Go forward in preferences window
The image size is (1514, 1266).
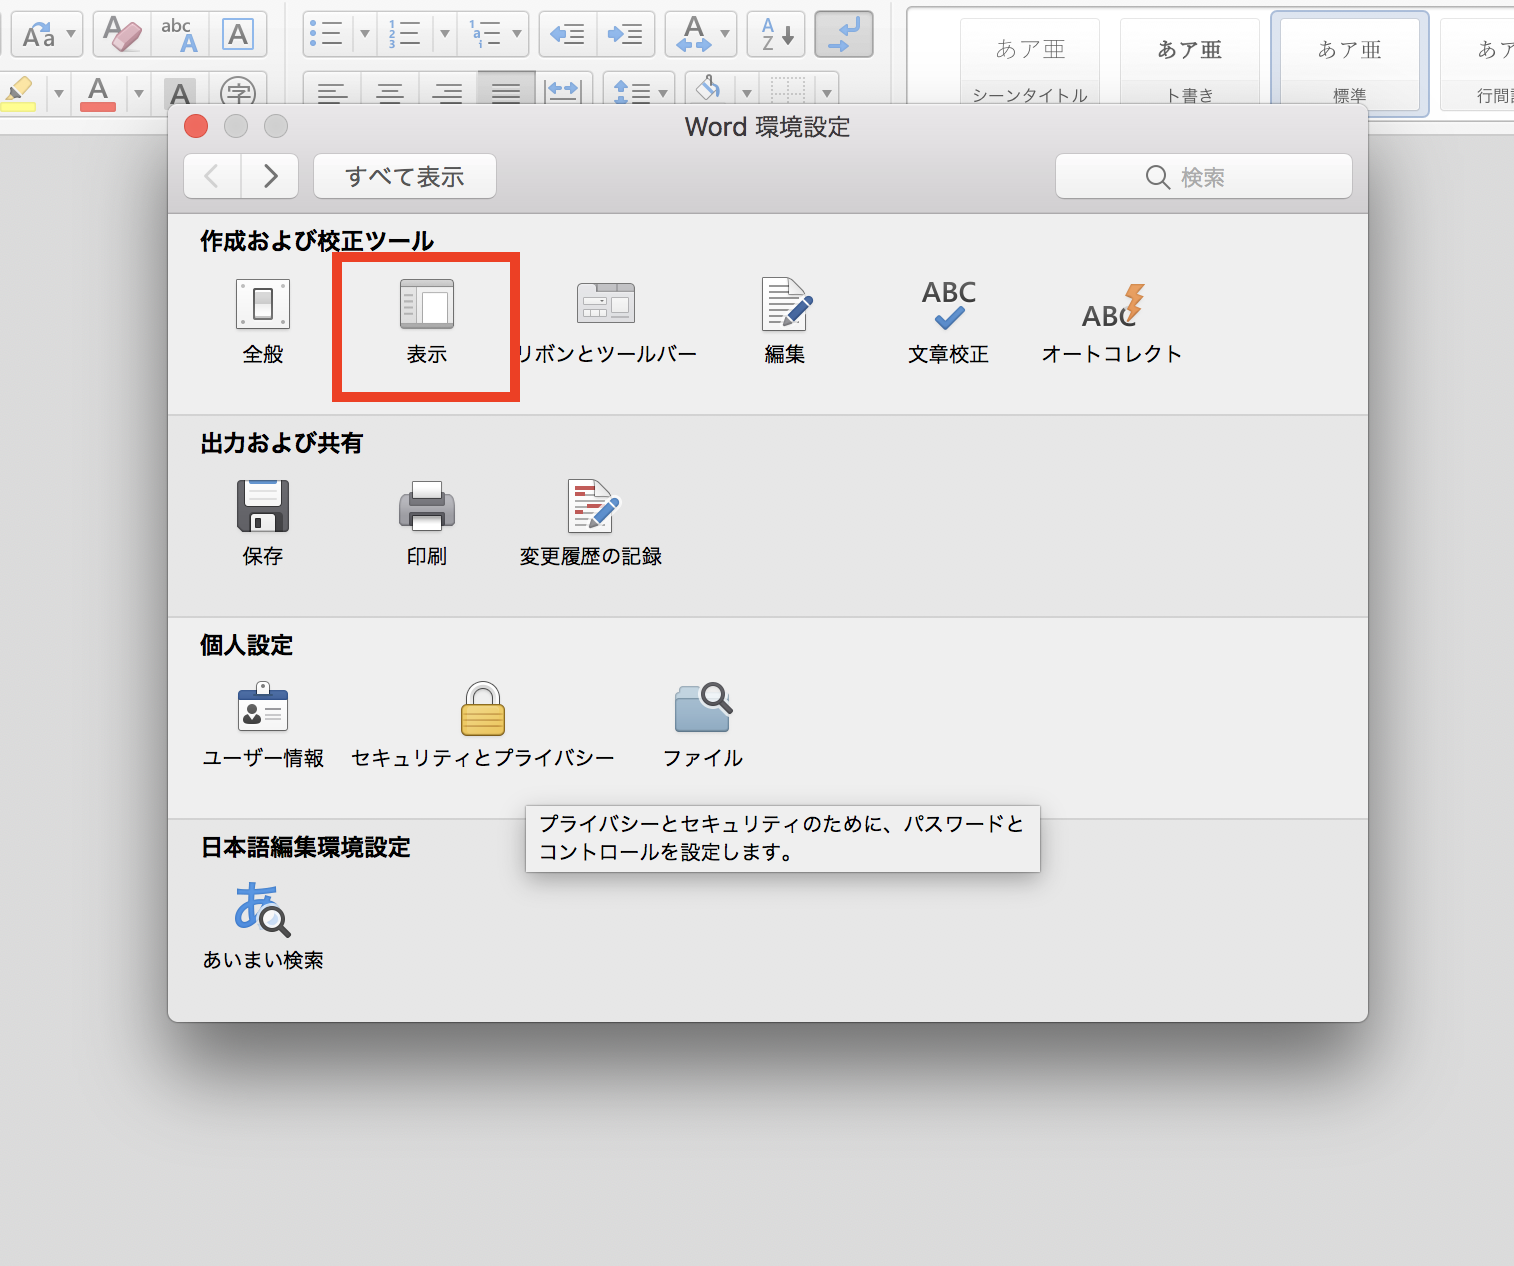click(270, 176)
